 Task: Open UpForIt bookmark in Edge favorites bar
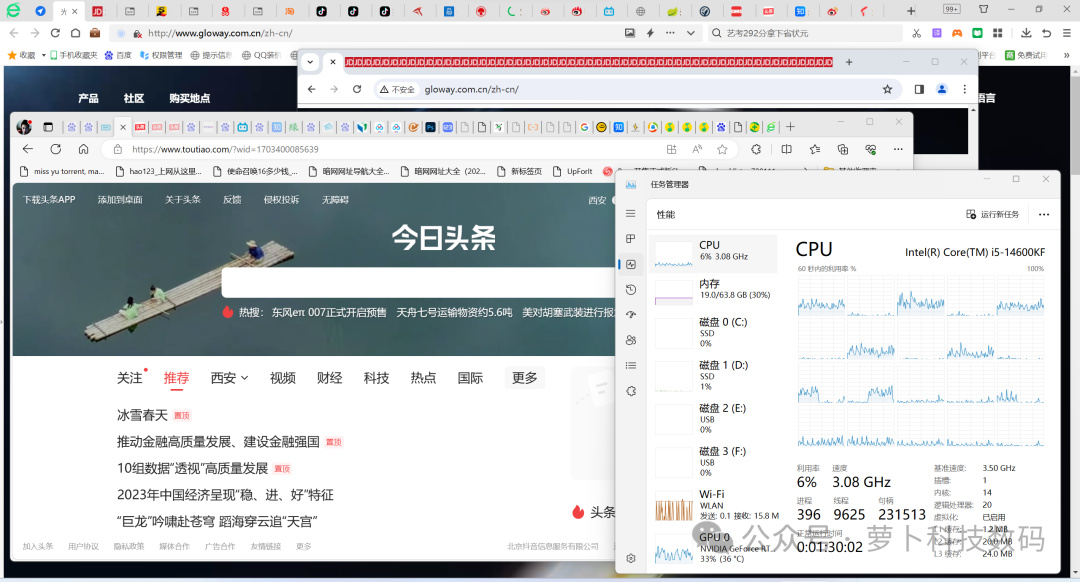tap(573, 172)
